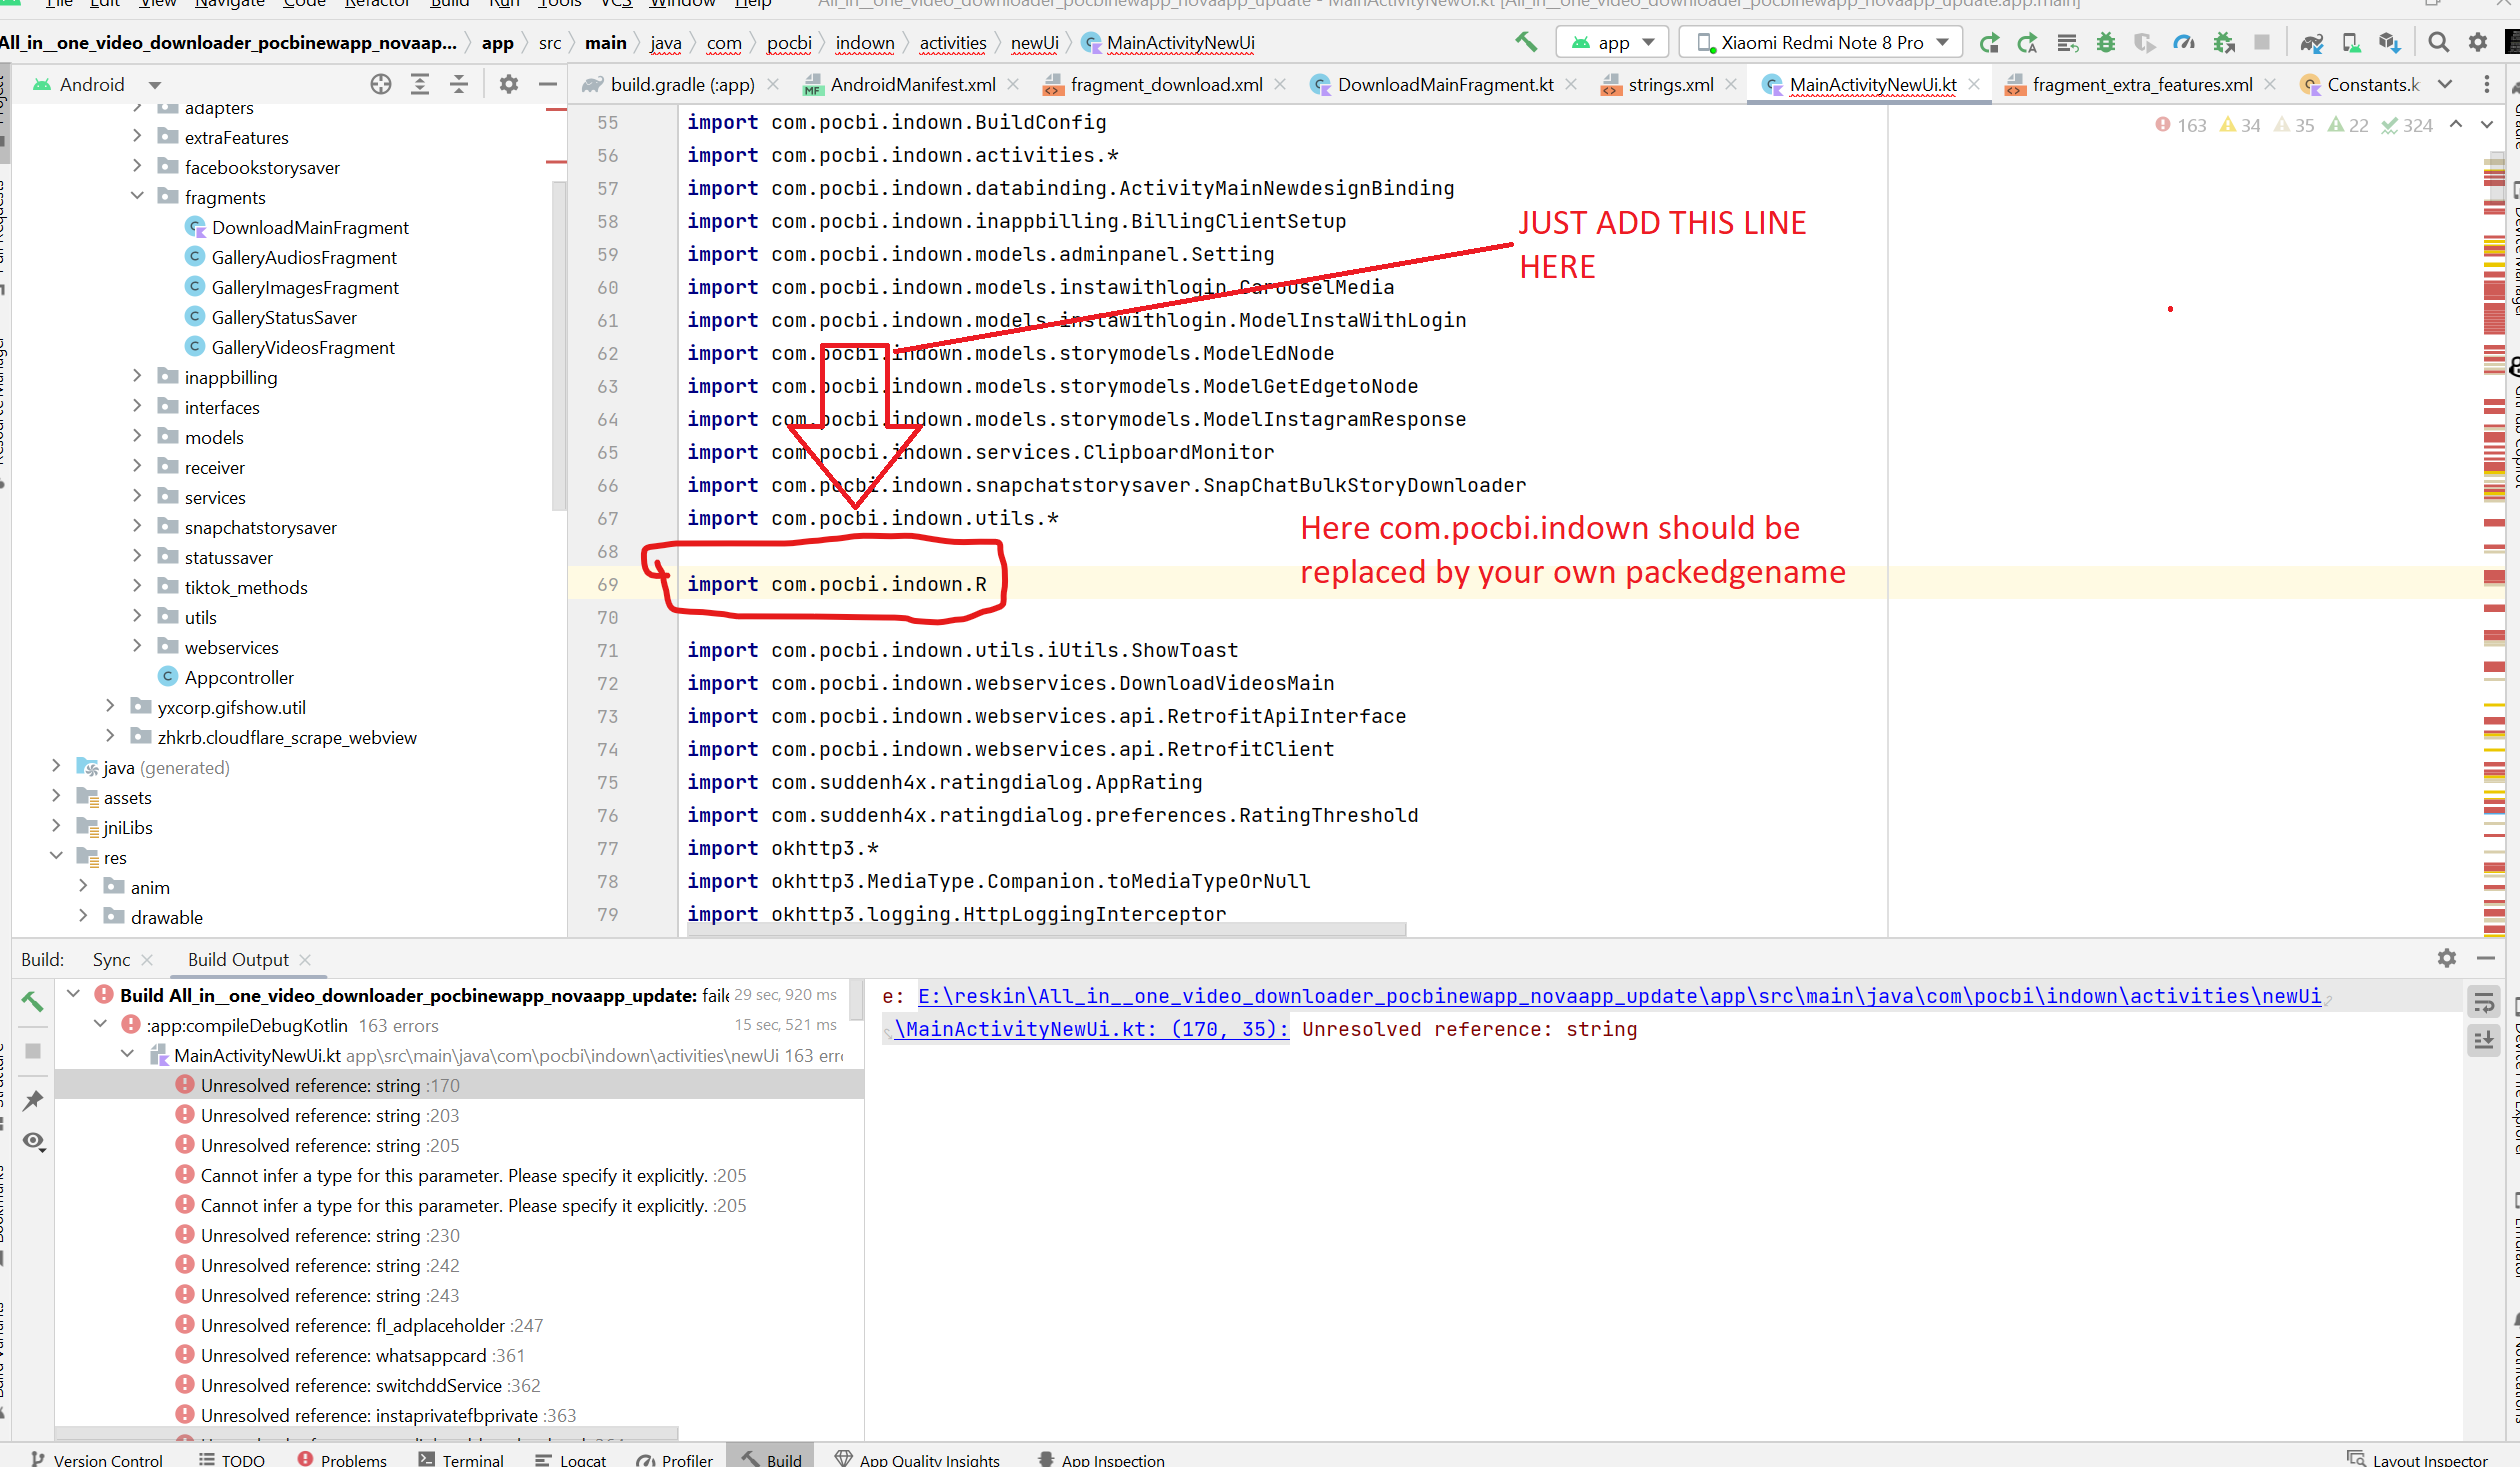Select DownloadMainFragment in project tree
This screenshot has height=1467, width=2520.
point(310,227)
